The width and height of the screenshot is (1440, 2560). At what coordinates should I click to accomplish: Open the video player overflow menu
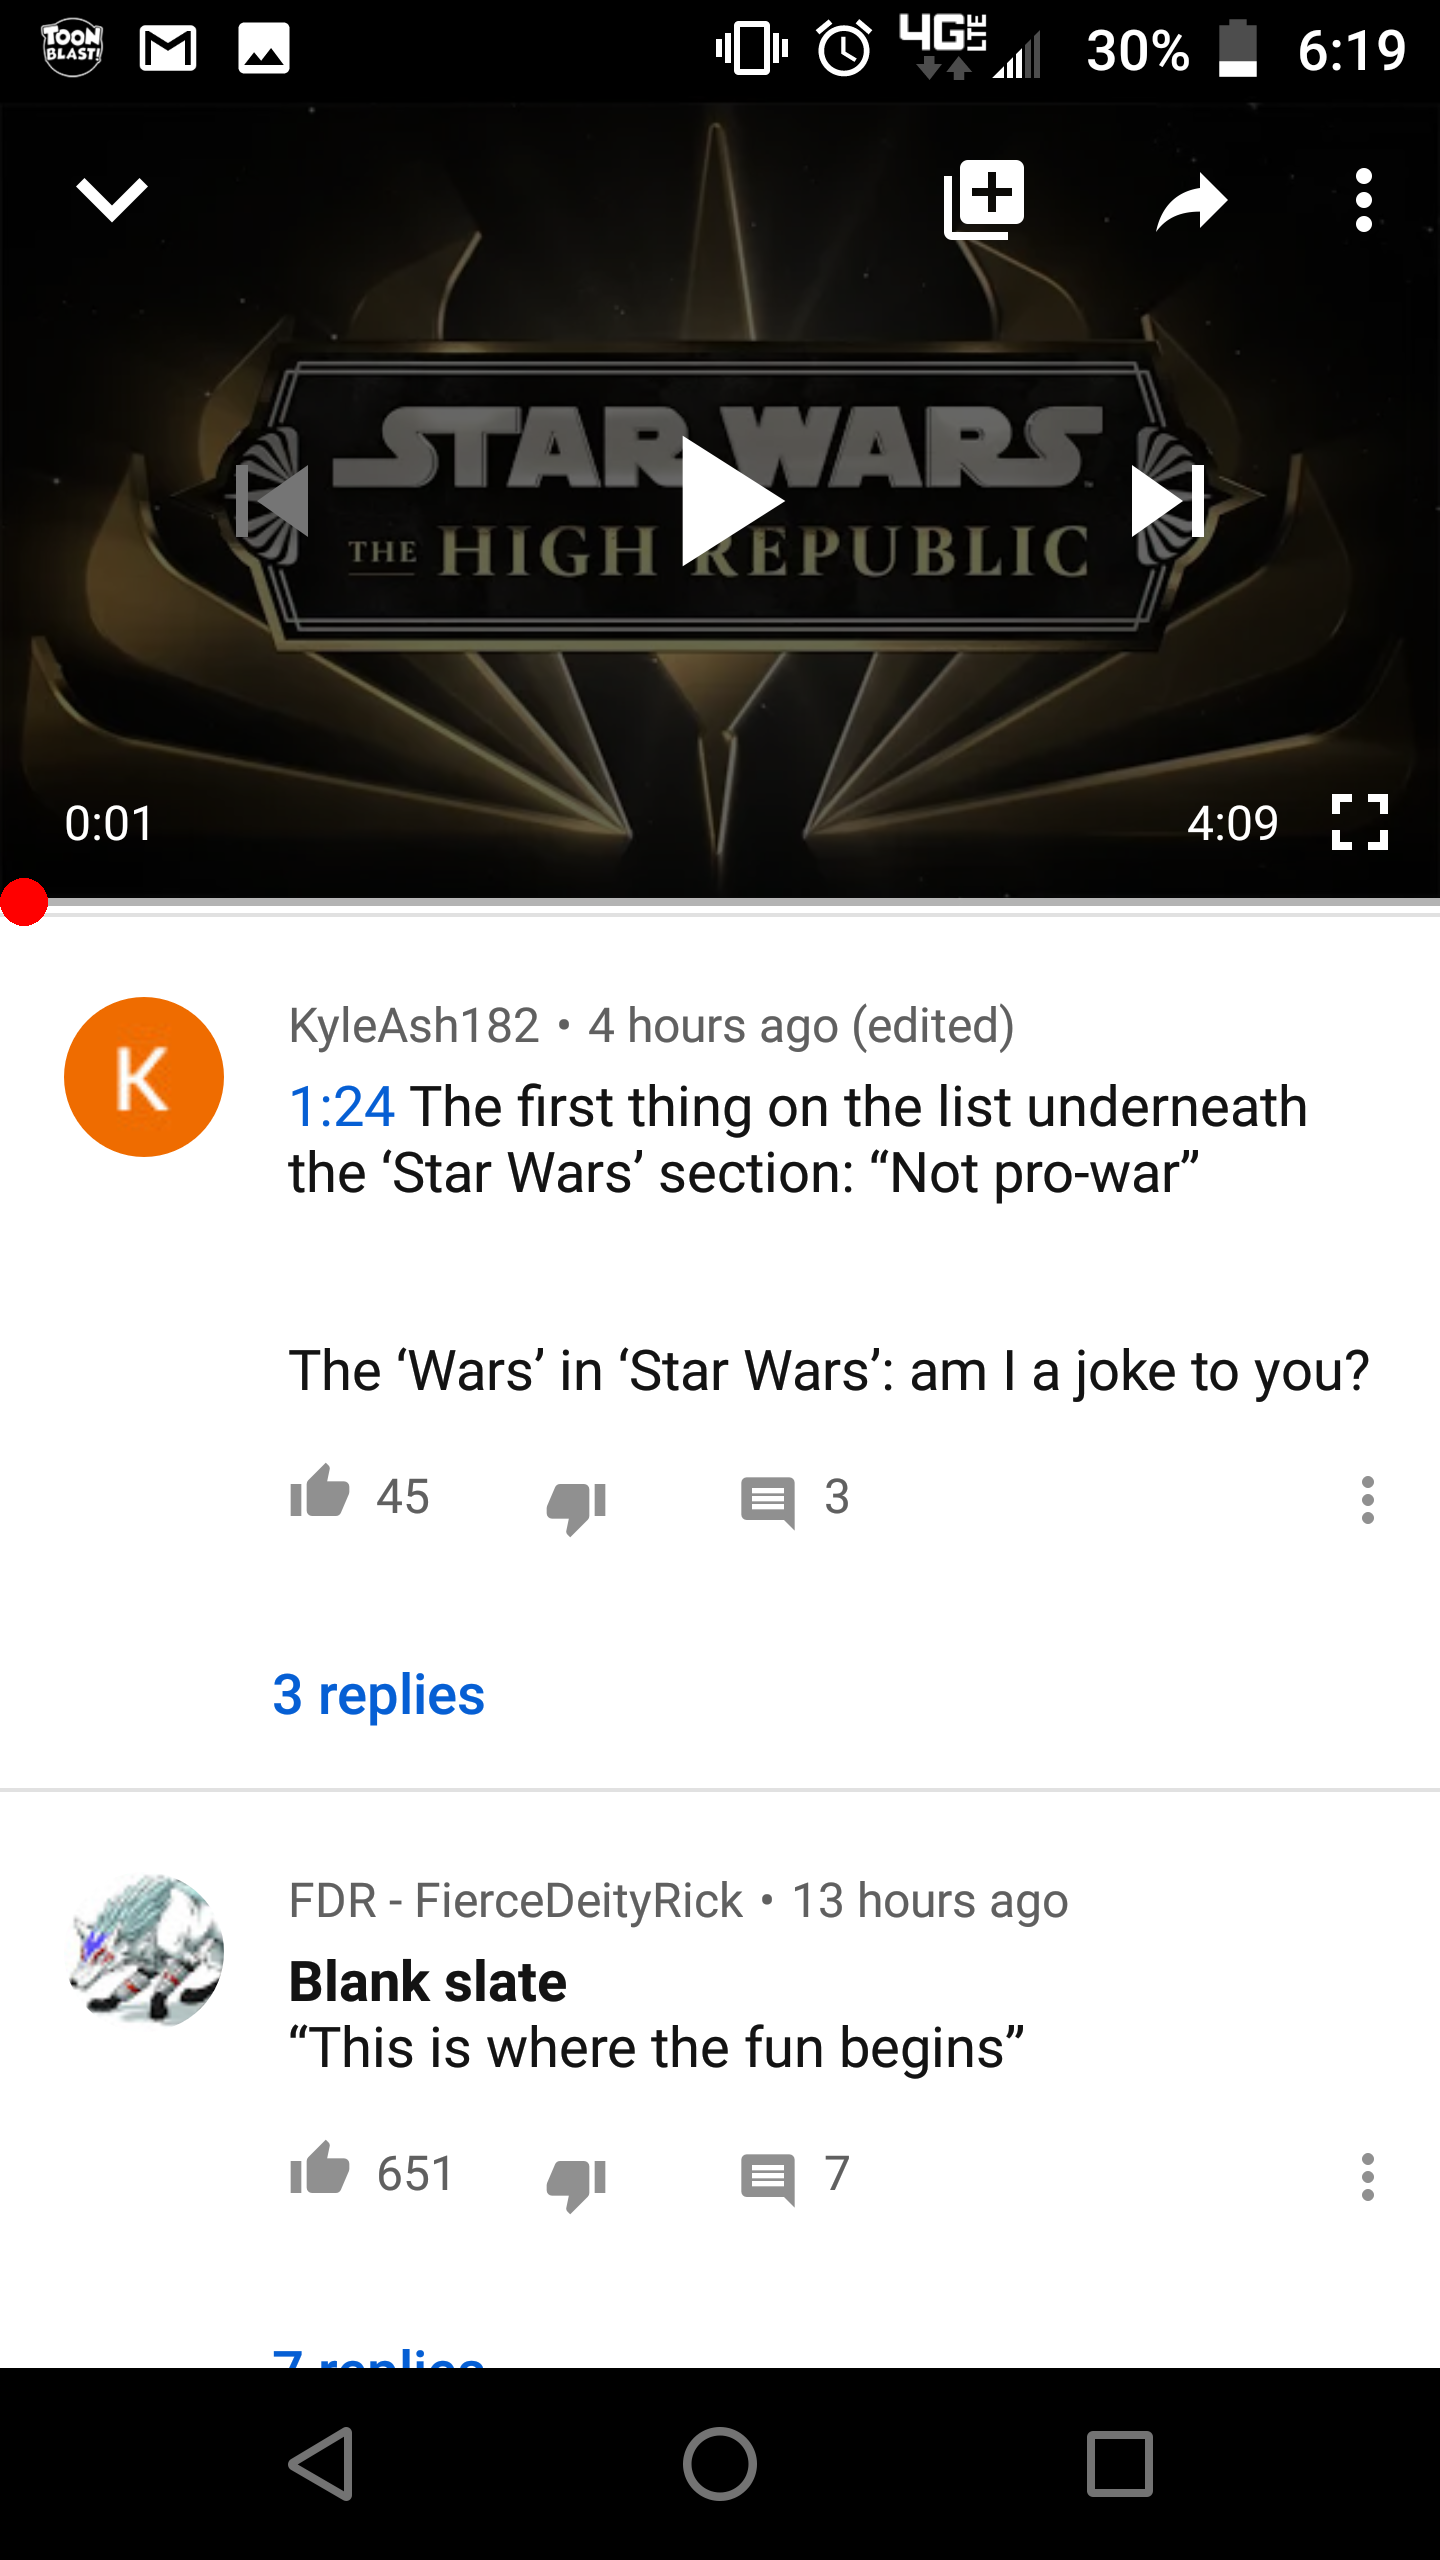coord(1363,200)
